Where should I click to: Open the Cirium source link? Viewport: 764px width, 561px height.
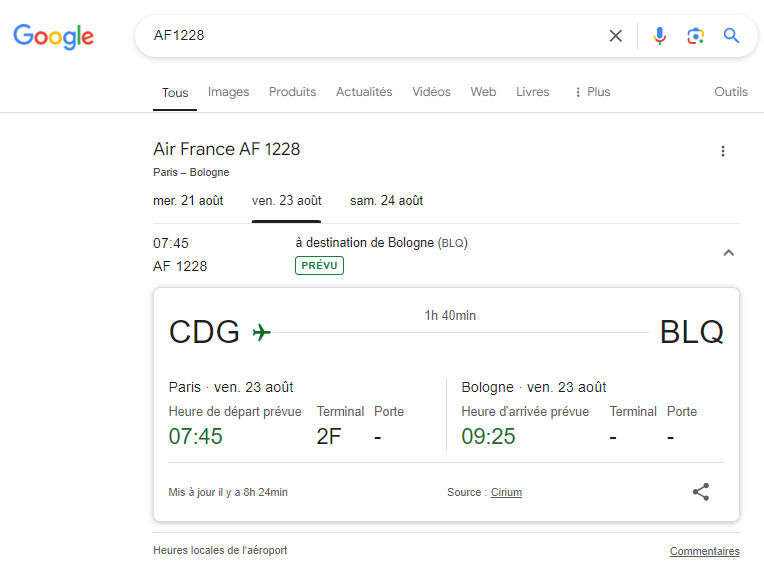pos(506,492)
